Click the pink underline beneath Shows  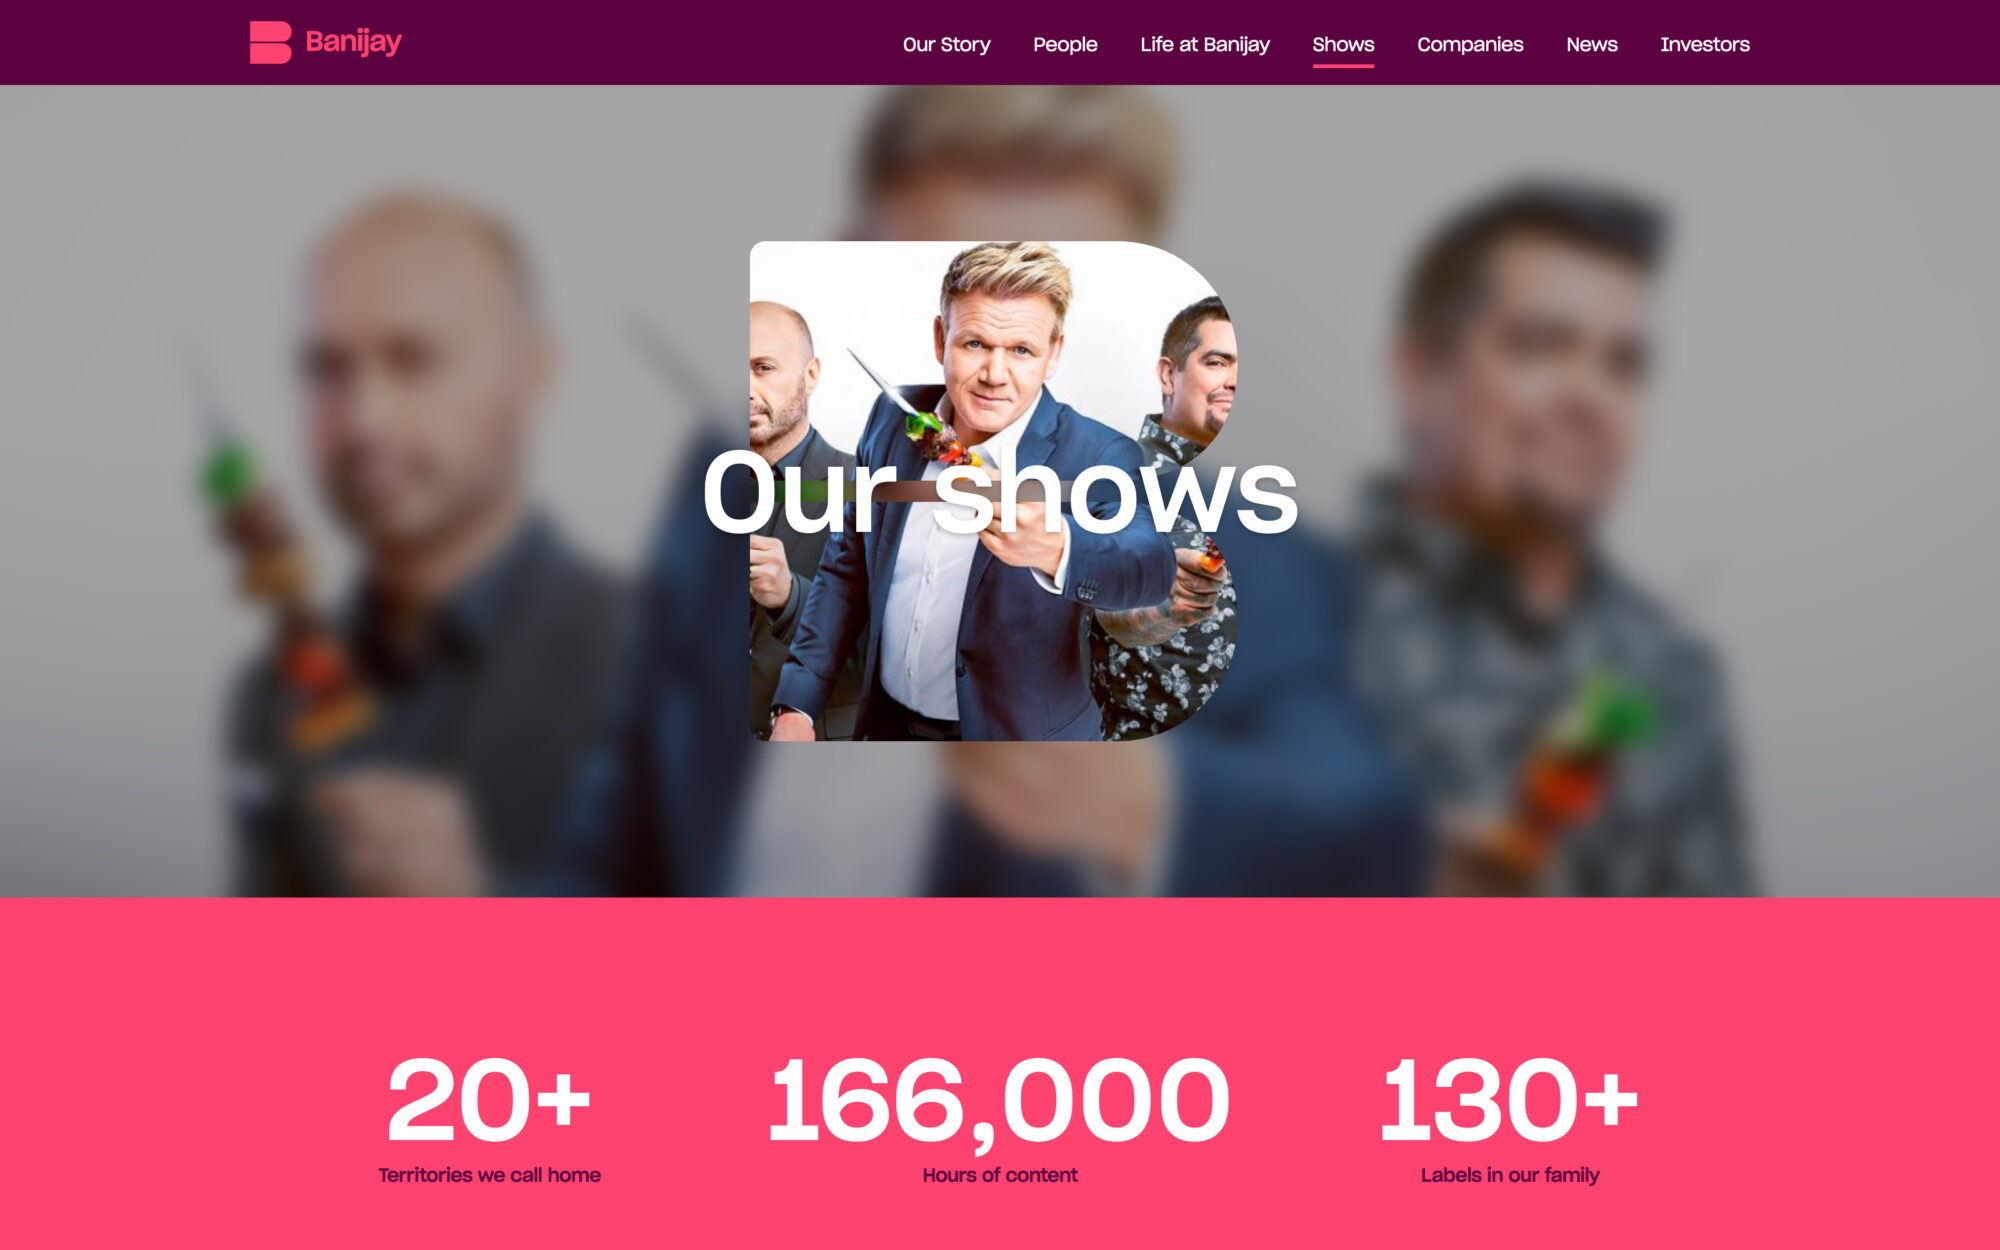pyautogui.click(x=1343, y=66)
